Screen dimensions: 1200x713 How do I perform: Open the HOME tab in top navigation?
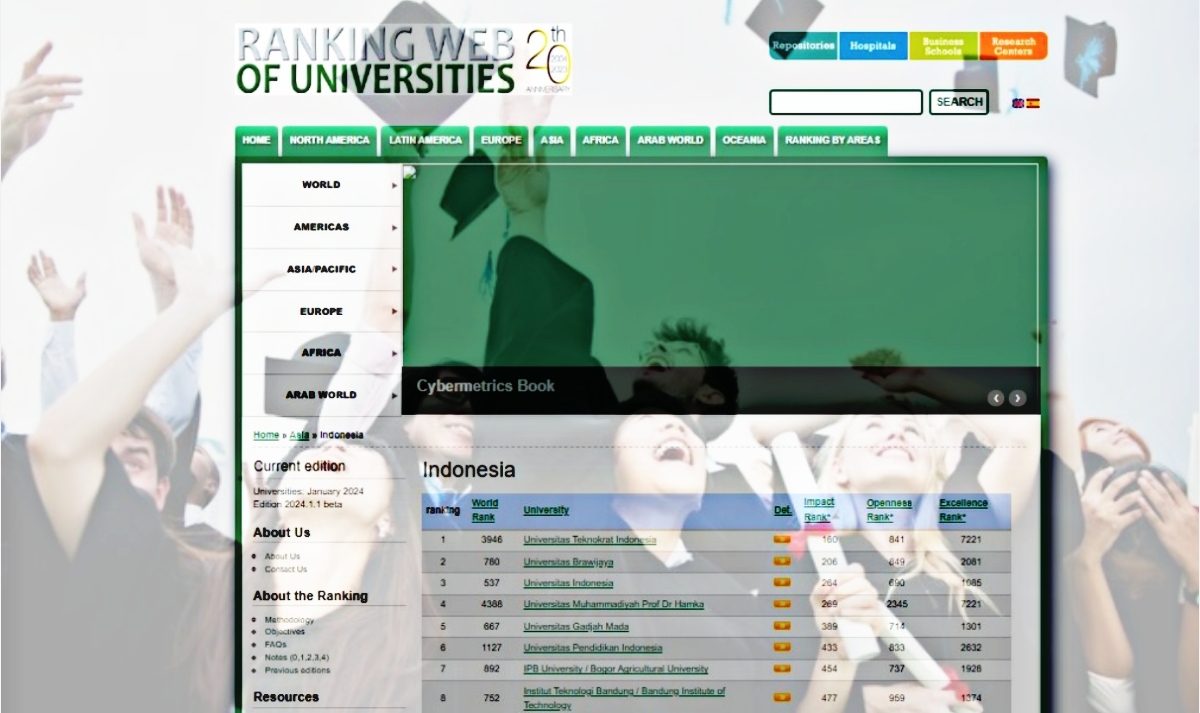(x=256, y=141)
